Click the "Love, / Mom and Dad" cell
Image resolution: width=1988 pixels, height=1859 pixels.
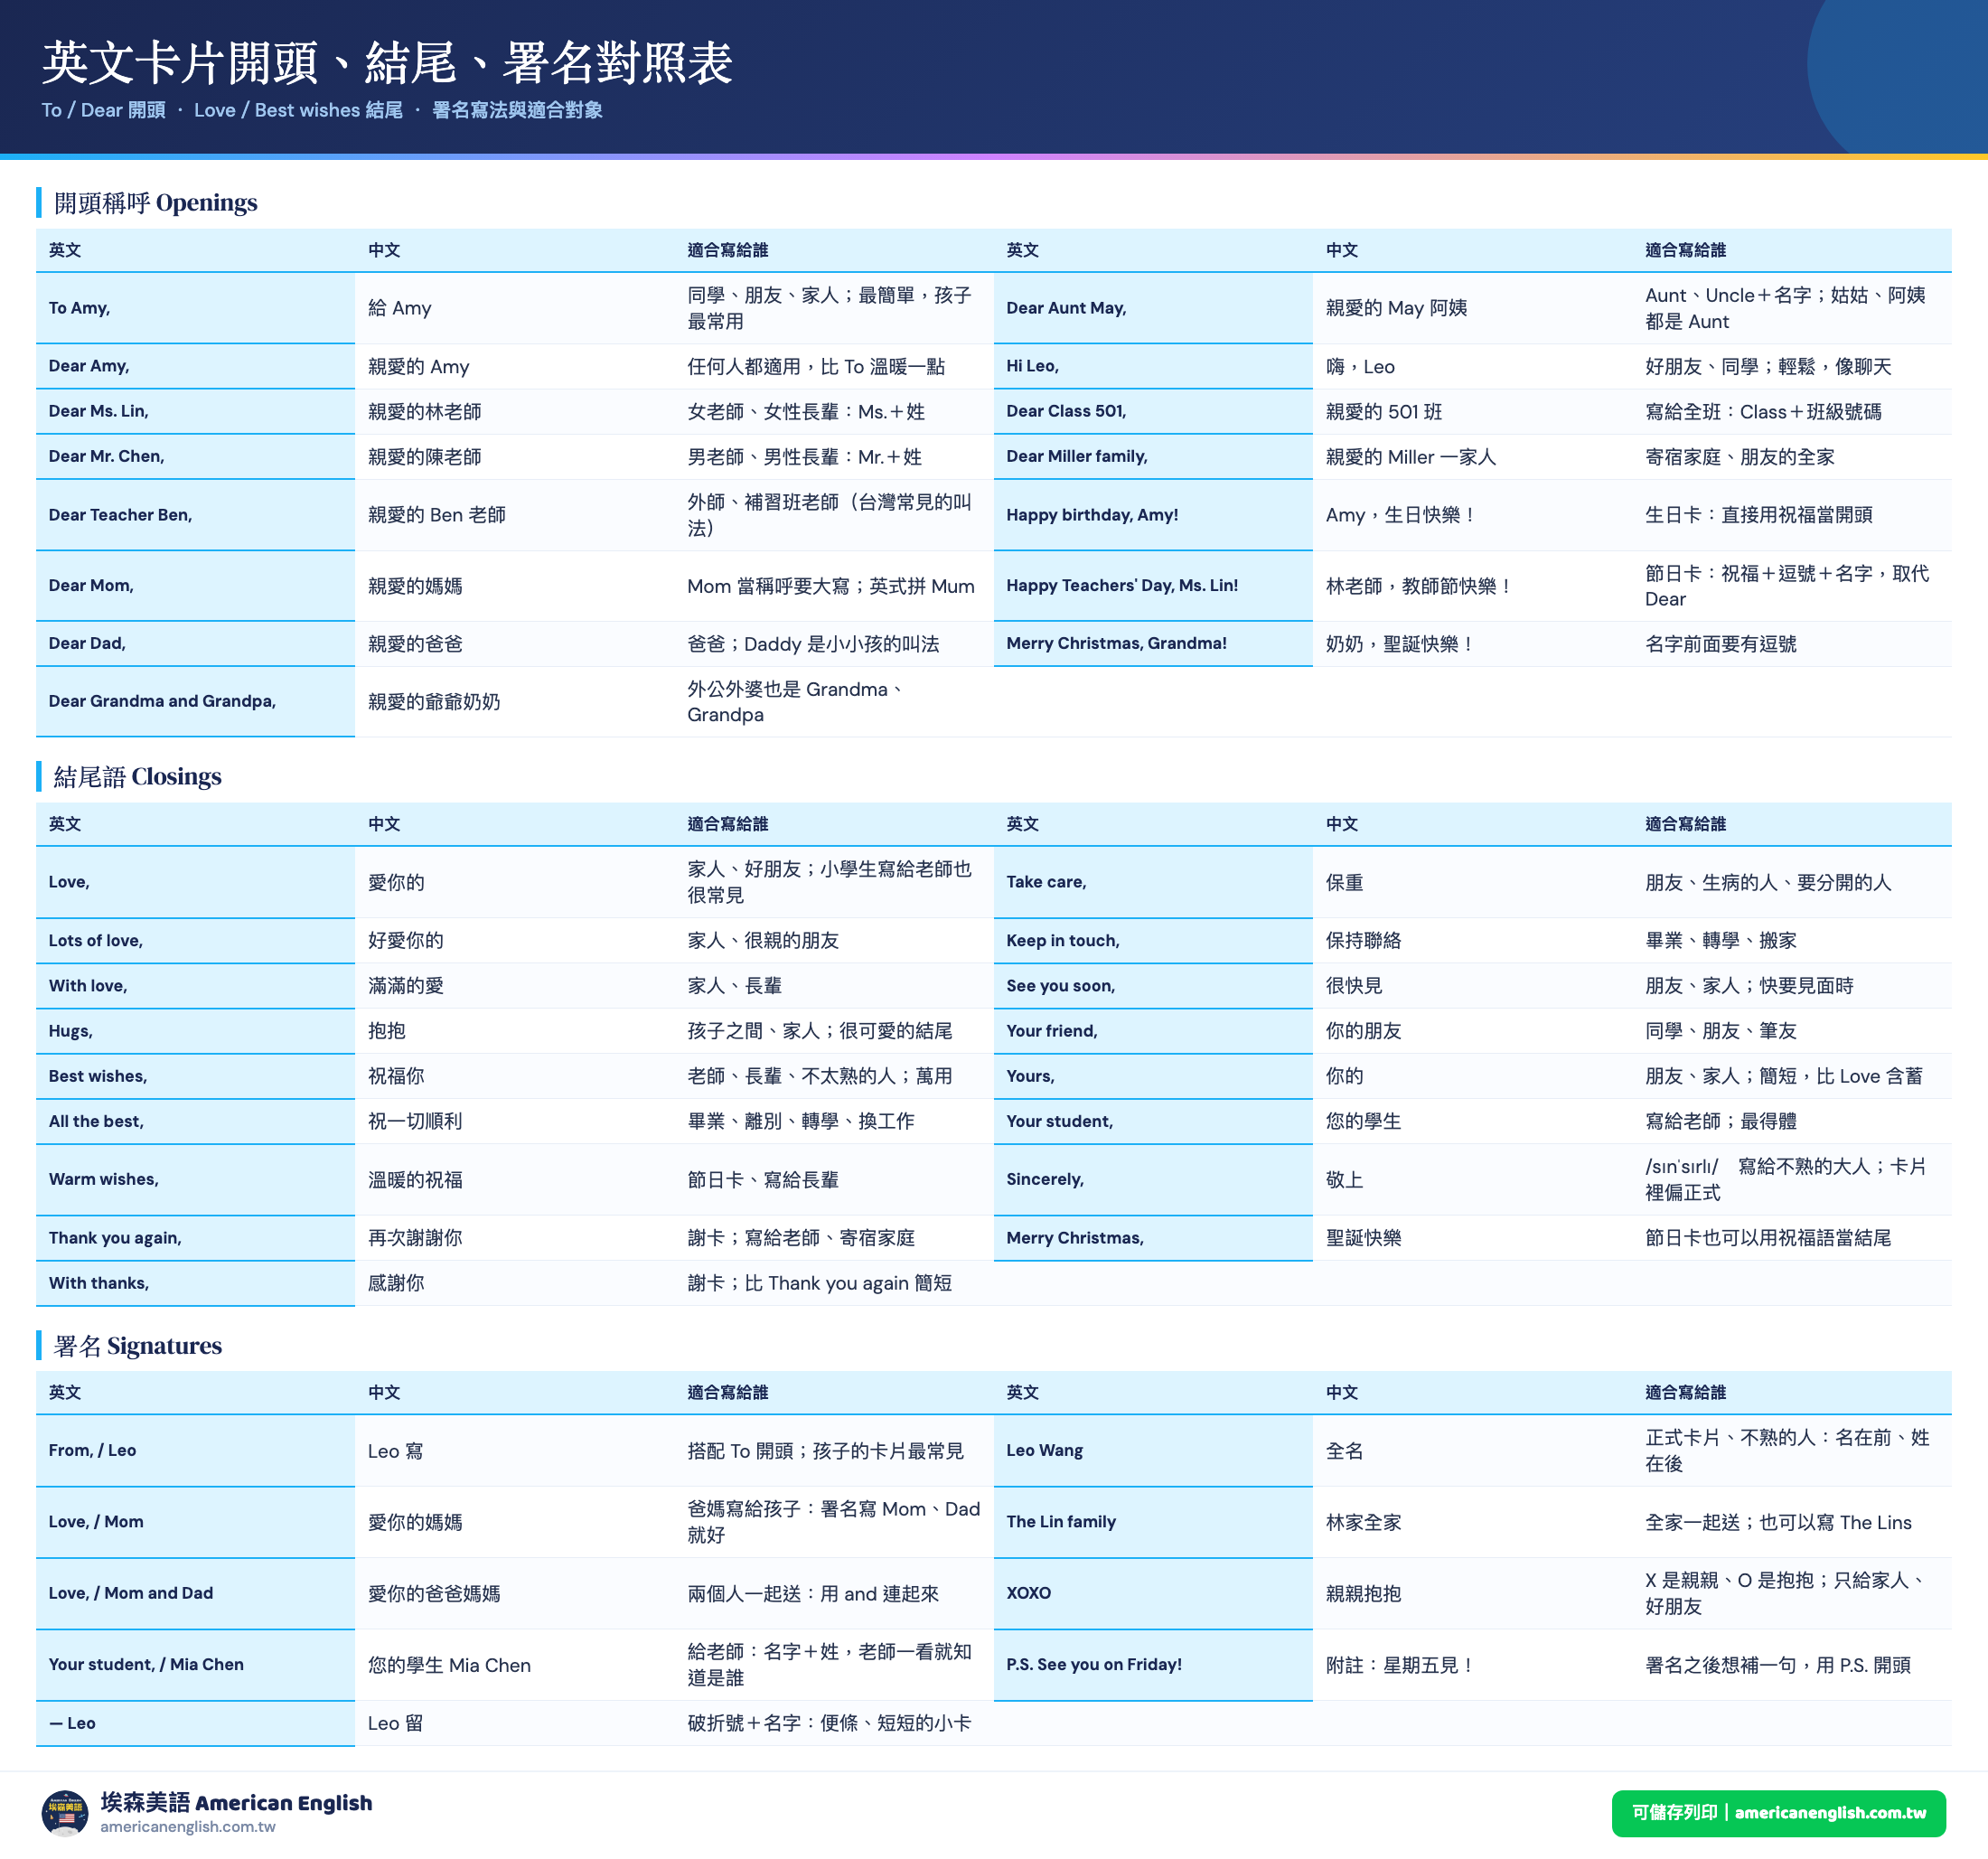tap(195, 1593)
